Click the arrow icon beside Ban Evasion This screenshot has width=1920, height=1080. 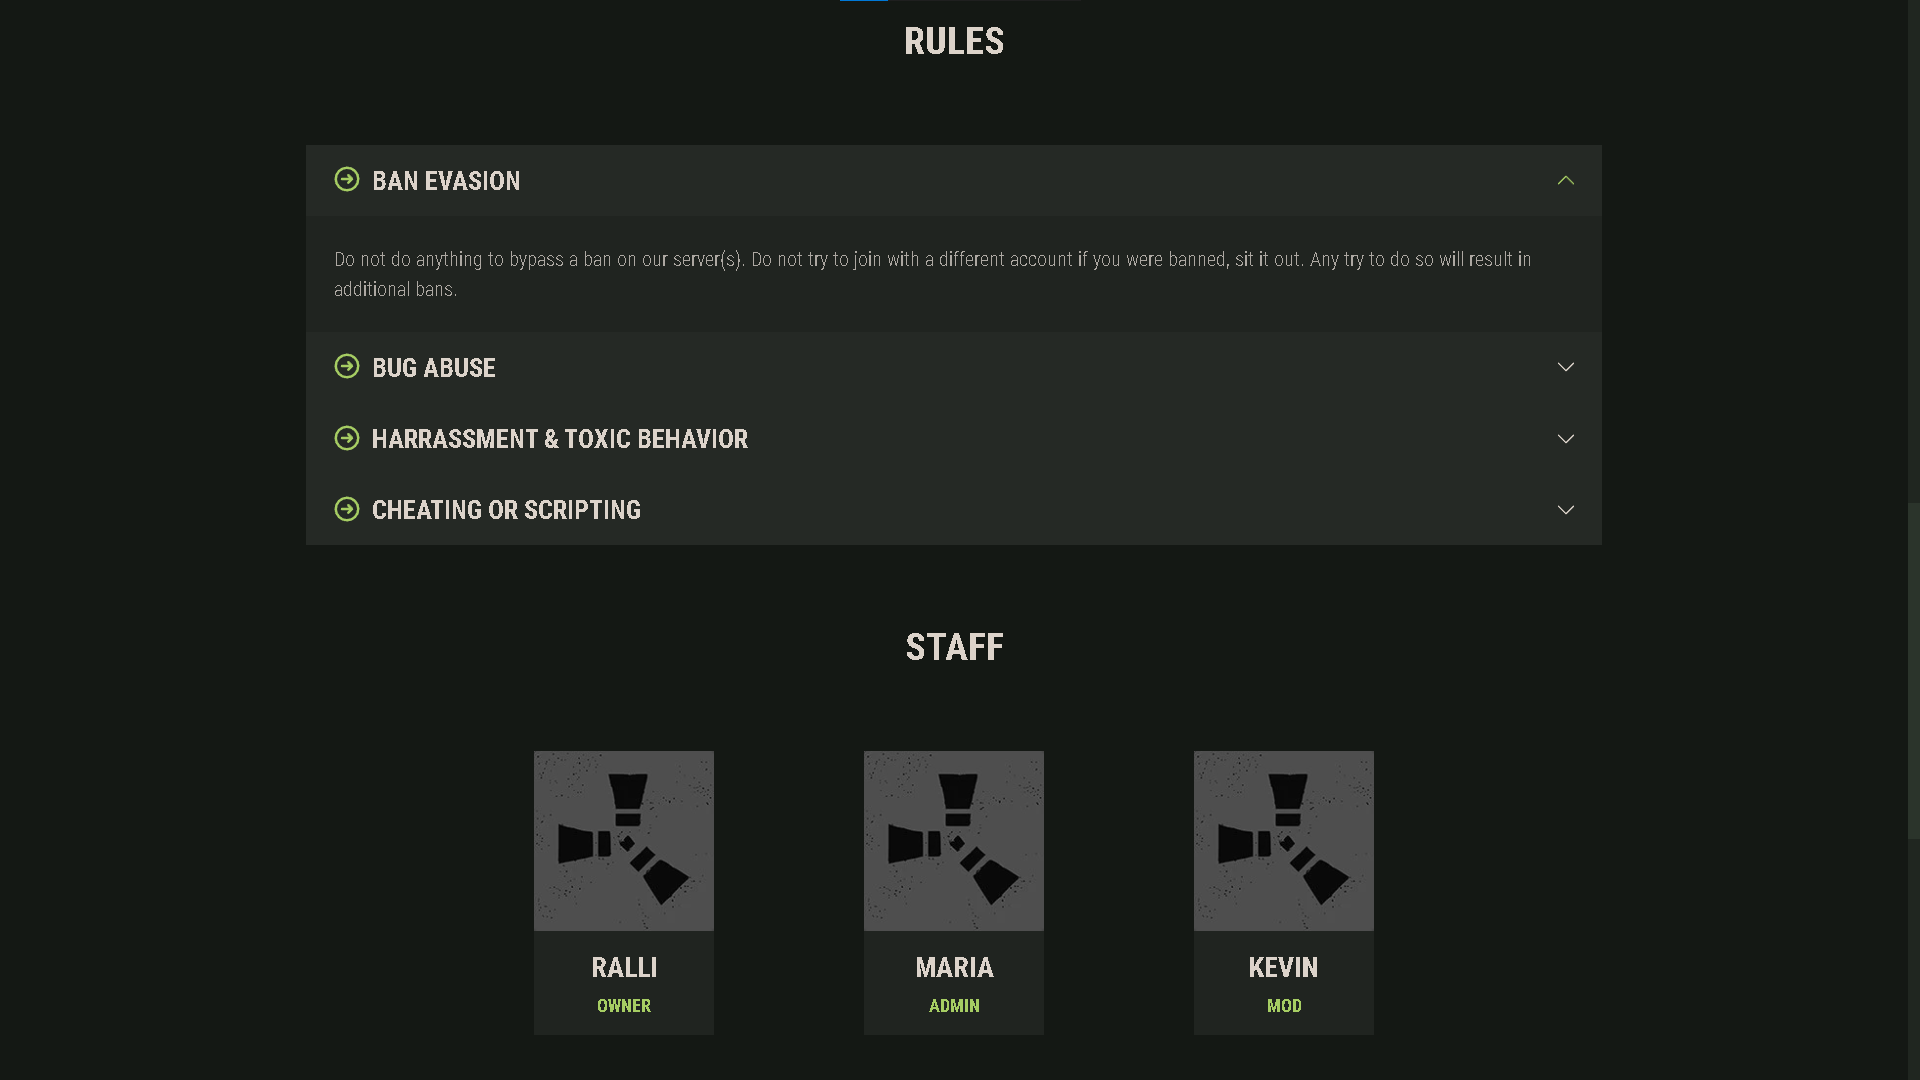pos(347,180)
